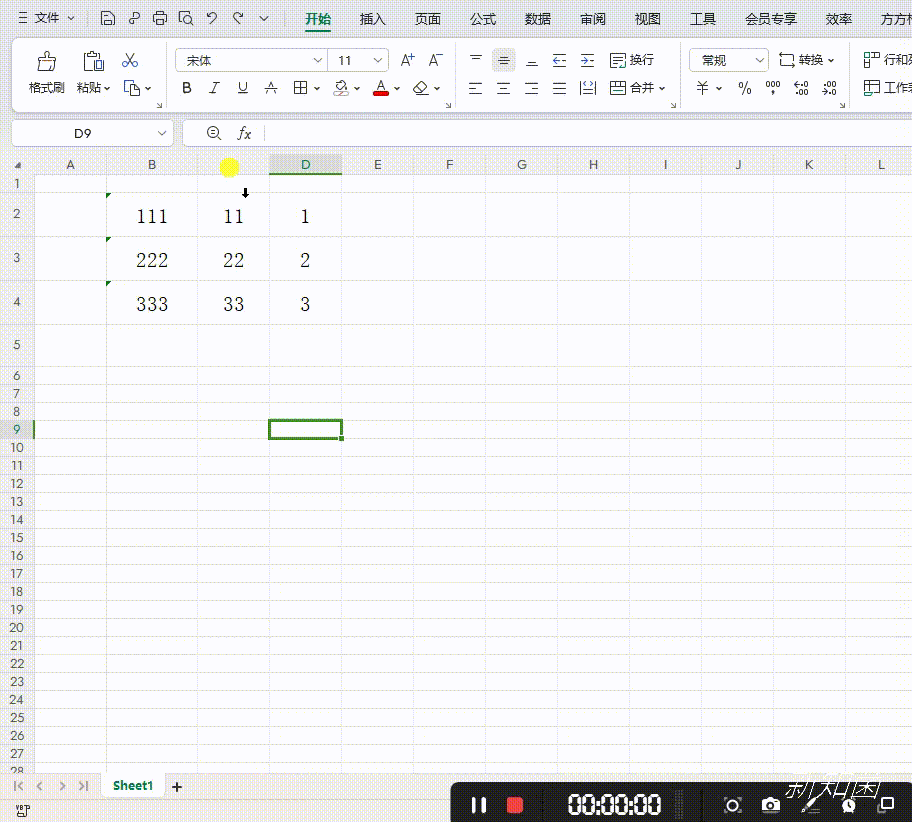
Task: Click the fx insert function icon
Action: pyautogui.click(x=244, y=133)
